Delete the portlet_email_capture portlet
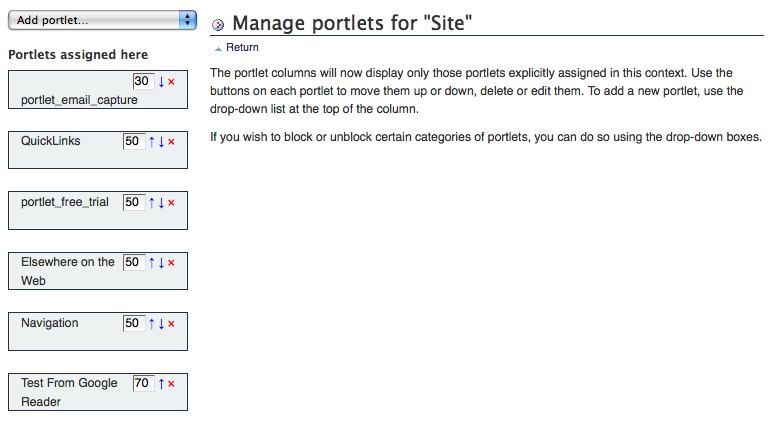The height and width of the screenshot is (438, 772). point(171,81)
